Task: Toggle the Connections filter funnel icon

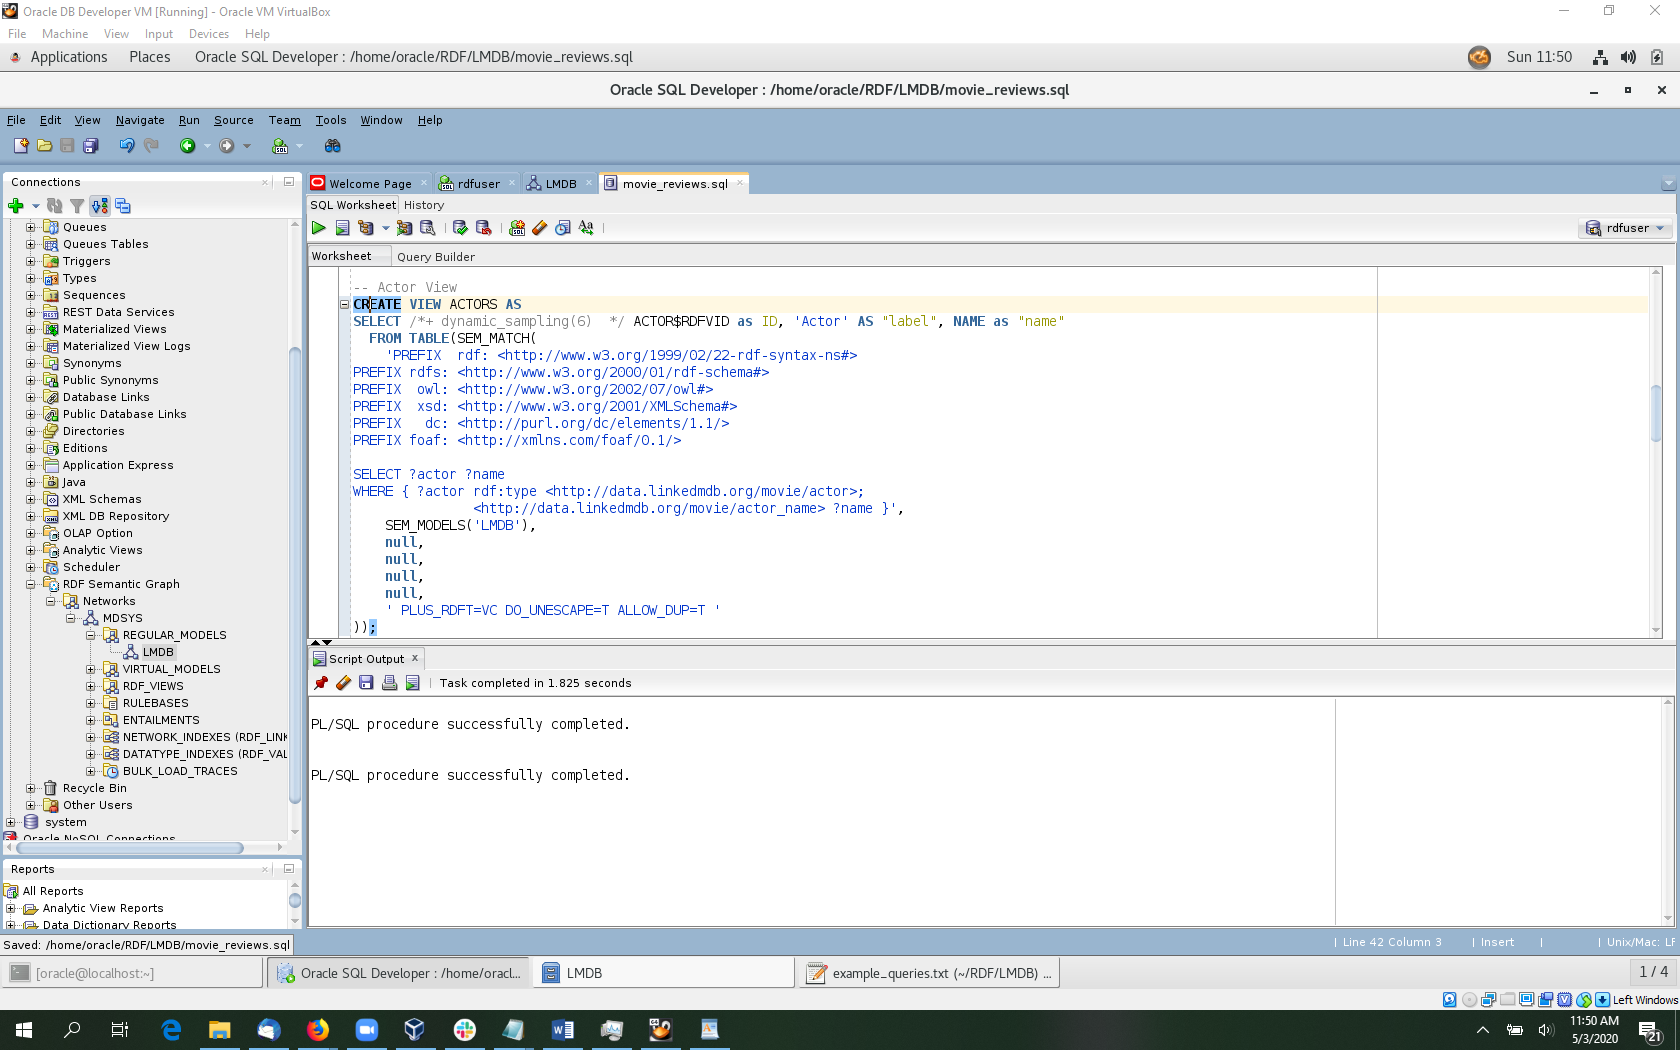Action: (x=77, y=206)
